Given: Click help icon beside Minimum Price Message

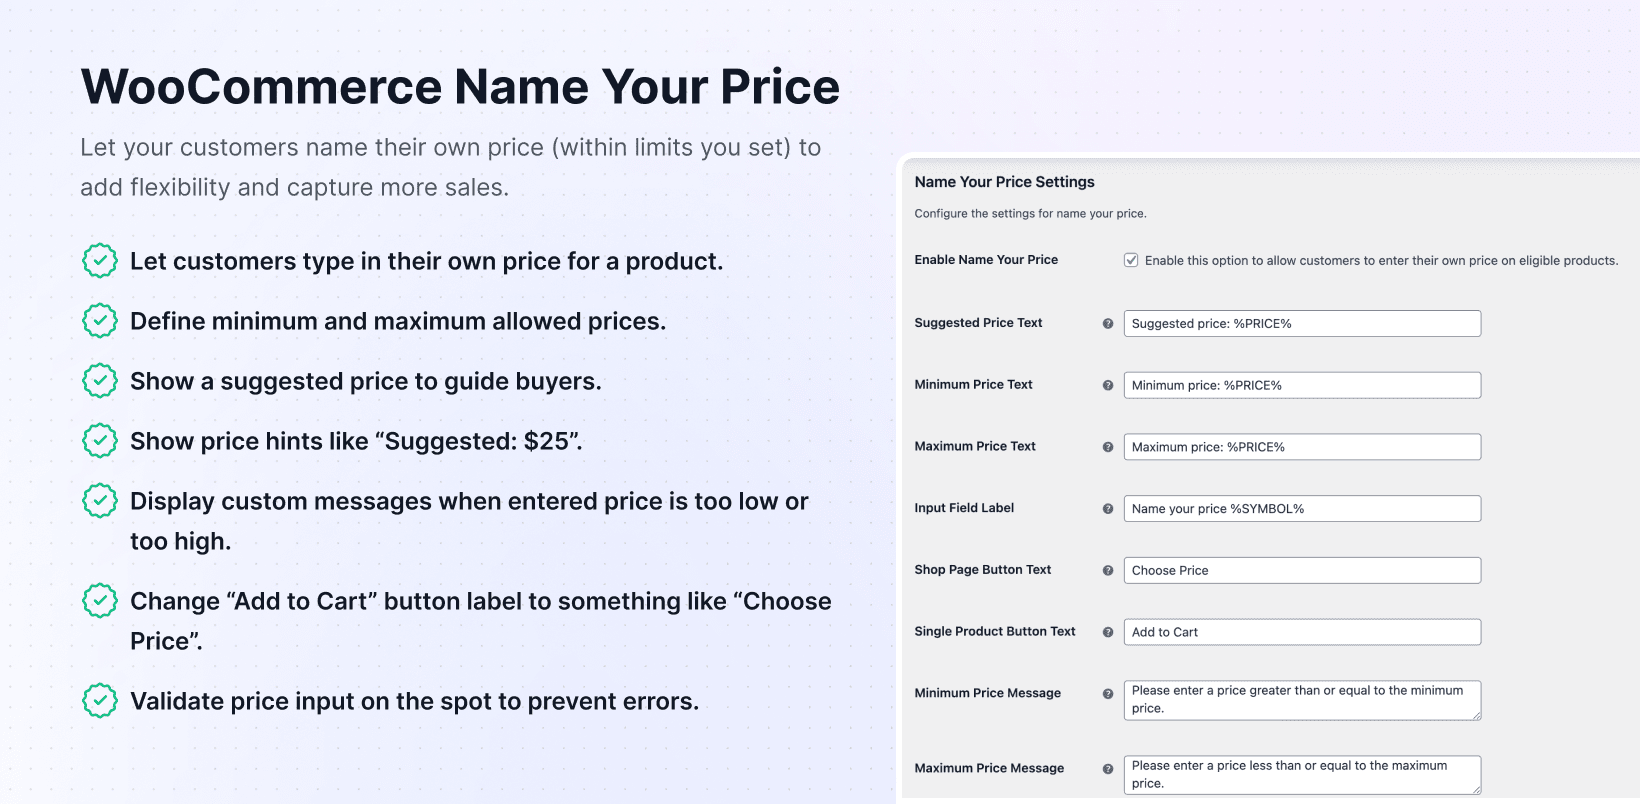Looking at the screenshot, I should [x=1108, y=694].
